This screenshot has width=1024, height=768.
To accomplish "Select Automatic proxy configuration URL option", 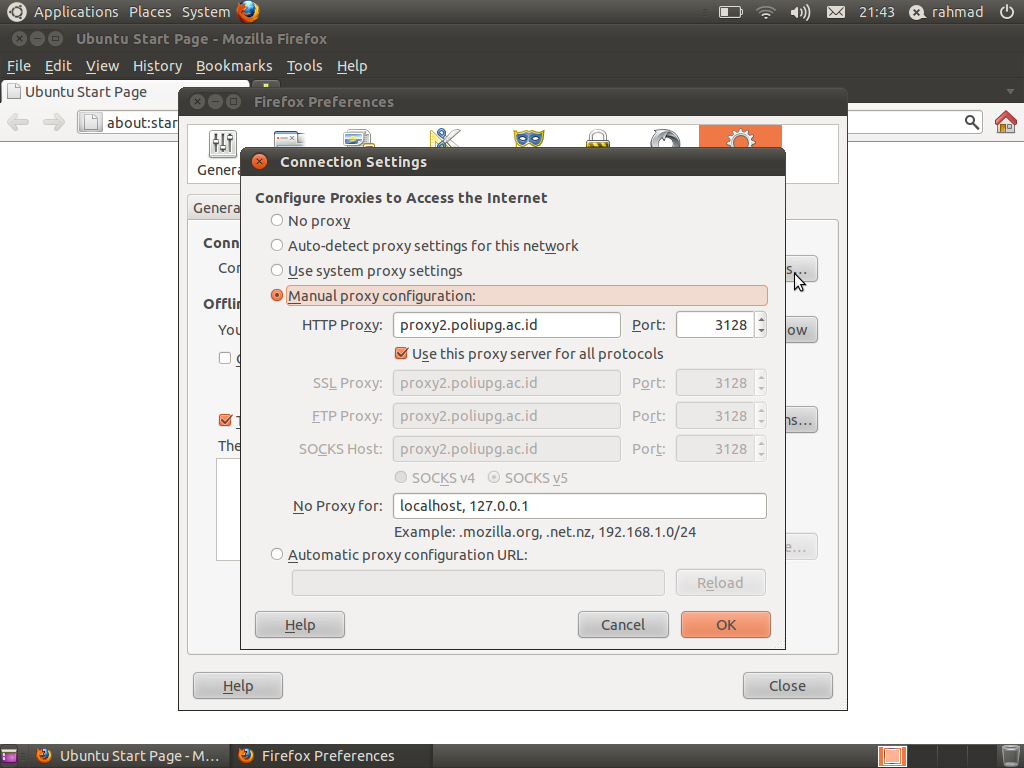I will [277, 554].
